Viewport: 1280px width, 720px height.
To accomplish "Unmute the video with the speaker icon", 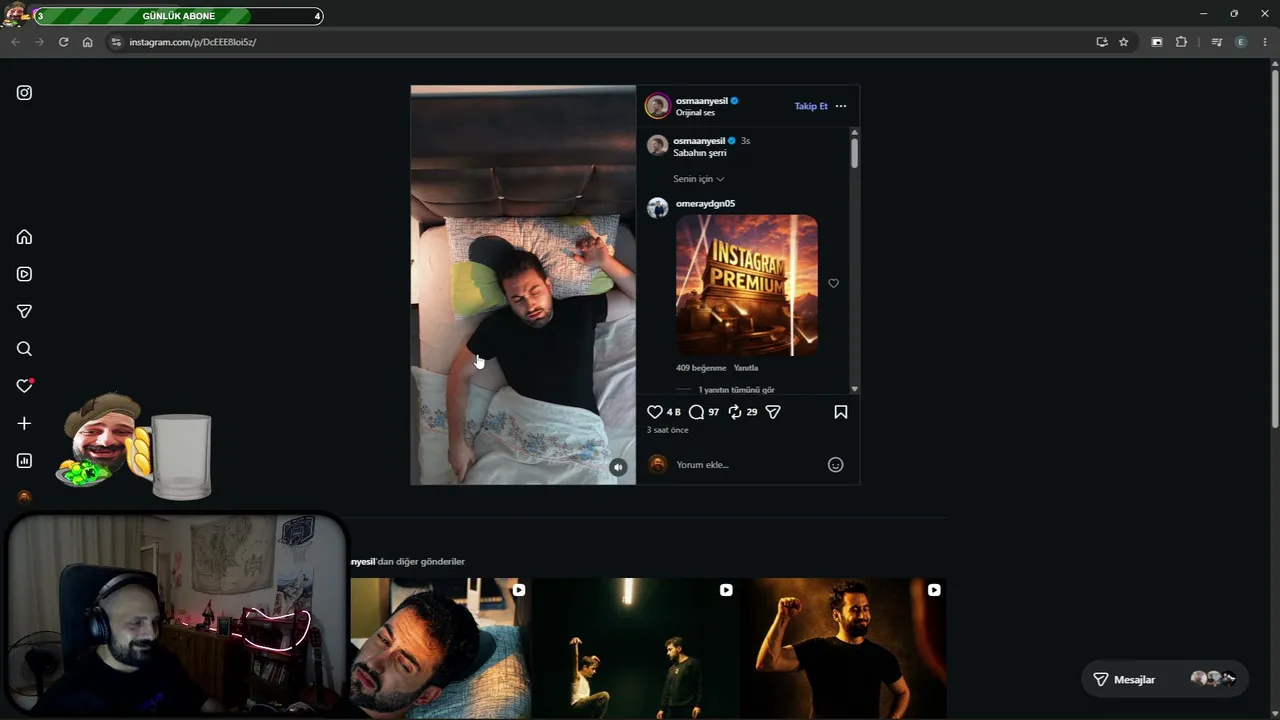I will [618, 467].
